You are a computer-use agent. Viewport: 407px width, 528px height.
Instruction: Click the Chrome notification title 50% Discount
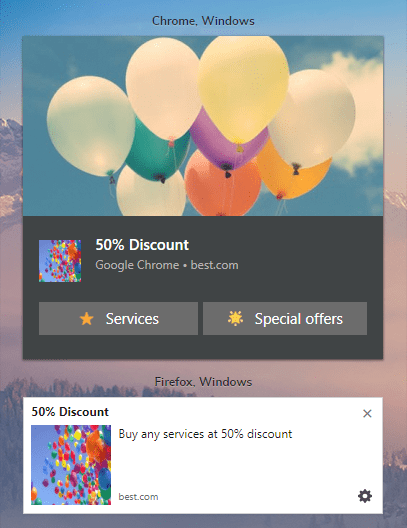(x=142, y=245)
